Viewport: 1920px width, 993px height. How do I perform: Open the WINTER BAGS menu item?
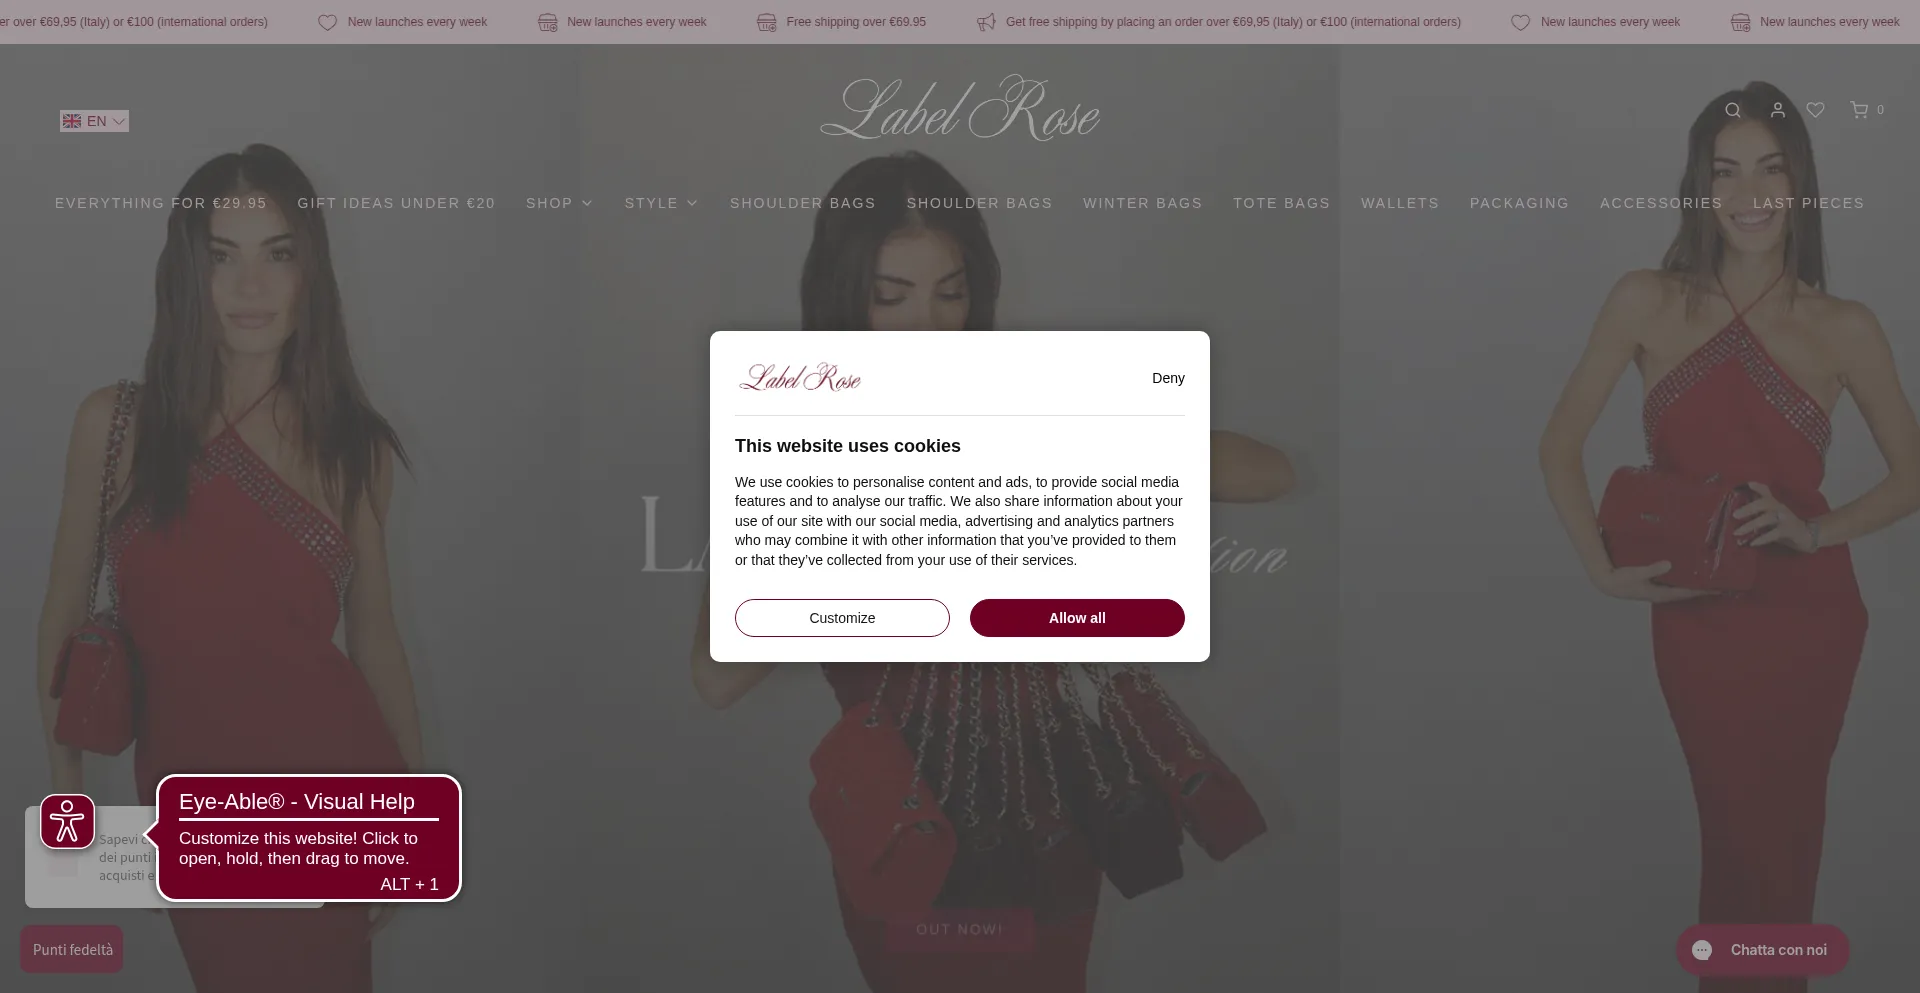[1143, 203]
